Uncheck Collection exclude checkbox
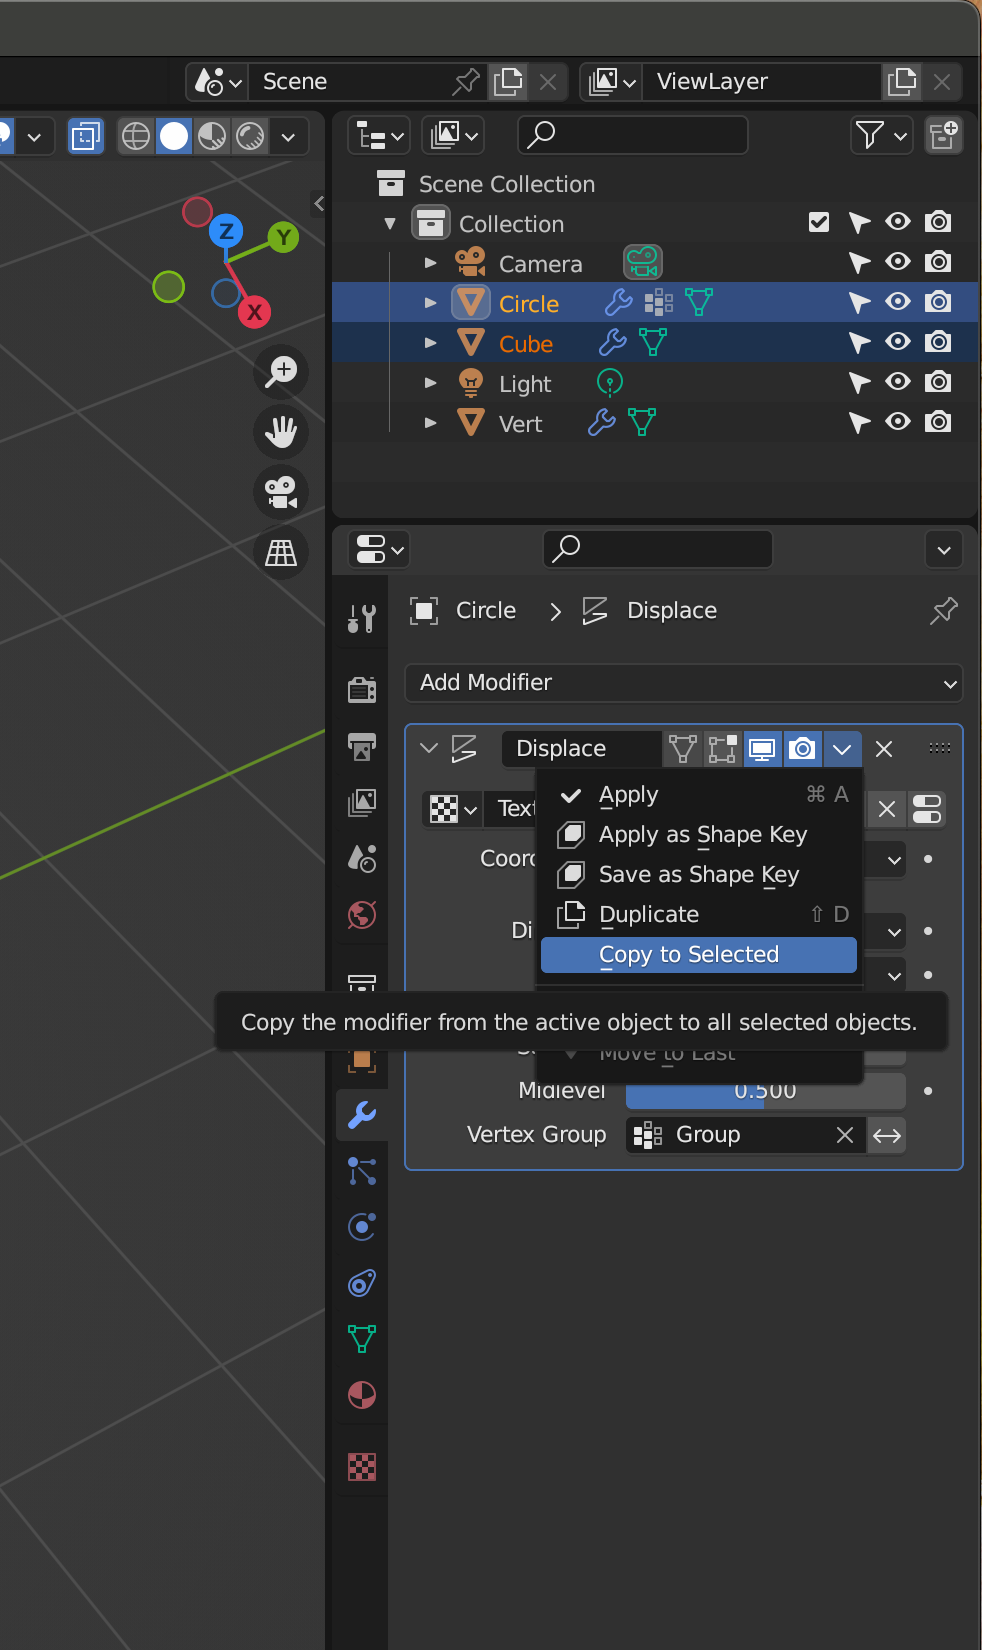The width and height of the screenshot is (982, 1650). click(819, 222)
